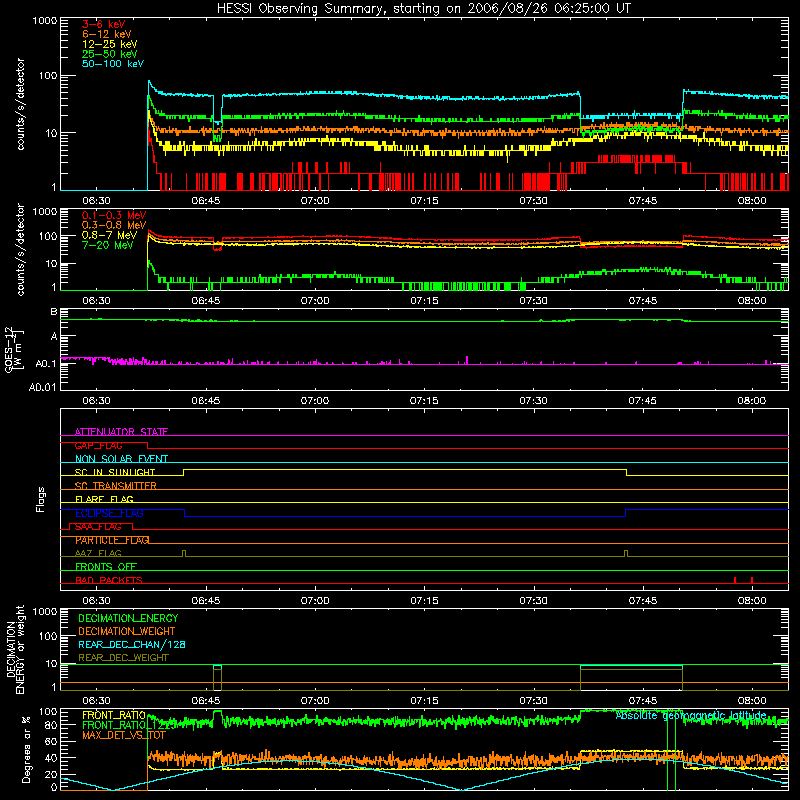Screen dimensions: 800x800
Task: Select the 3-6 keV legend label
Action: pyautogui.click(x=103, y=24)
